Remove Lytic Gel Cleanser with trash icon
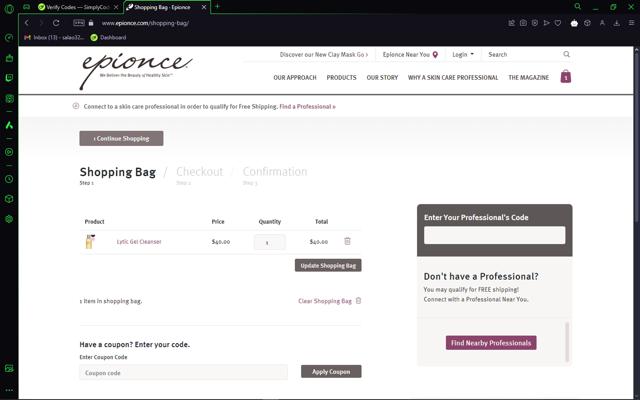This screenshot has width=640, height=400. tap(347, 241)
